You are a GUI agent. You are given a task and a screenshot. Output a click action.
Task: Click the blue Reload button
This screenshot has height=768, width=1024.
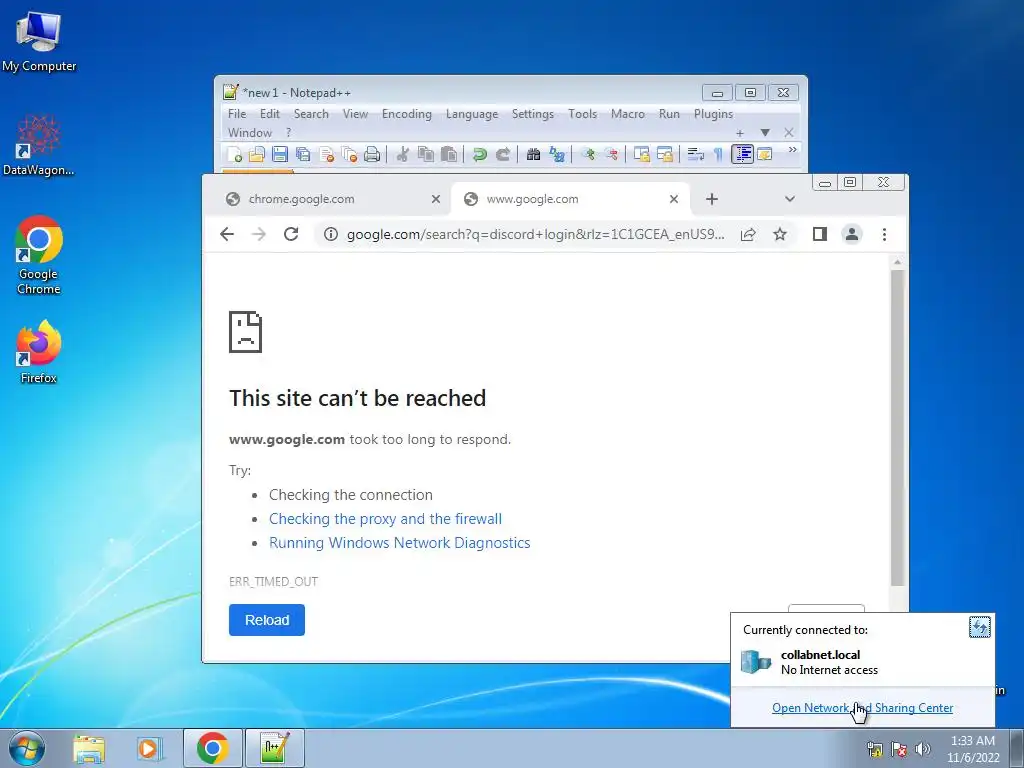tap(266, 620)
